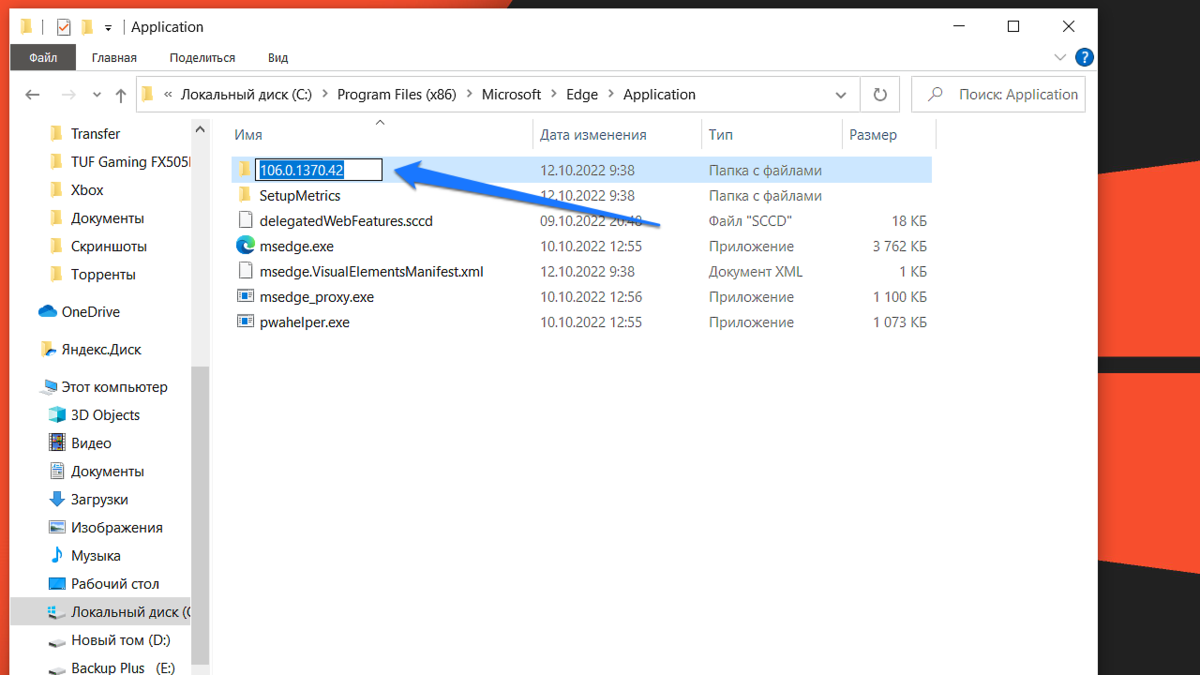Image resolution: width=1200 pixels, height=675 pixels.
Task: Select msedge.exe file name
Action: coord(297,246)
